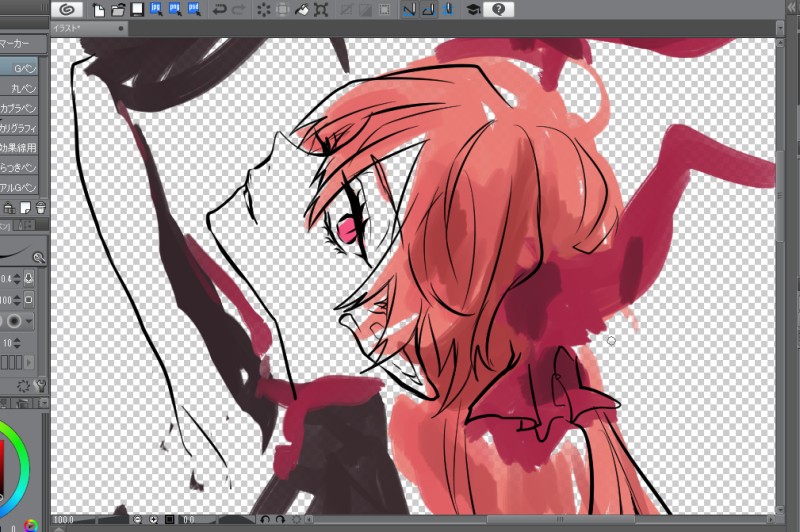Screen dimensions: 800x532
Task: Open Clip Studio tutorial graduation-cap icon
Action: click(x=473, y=10)
